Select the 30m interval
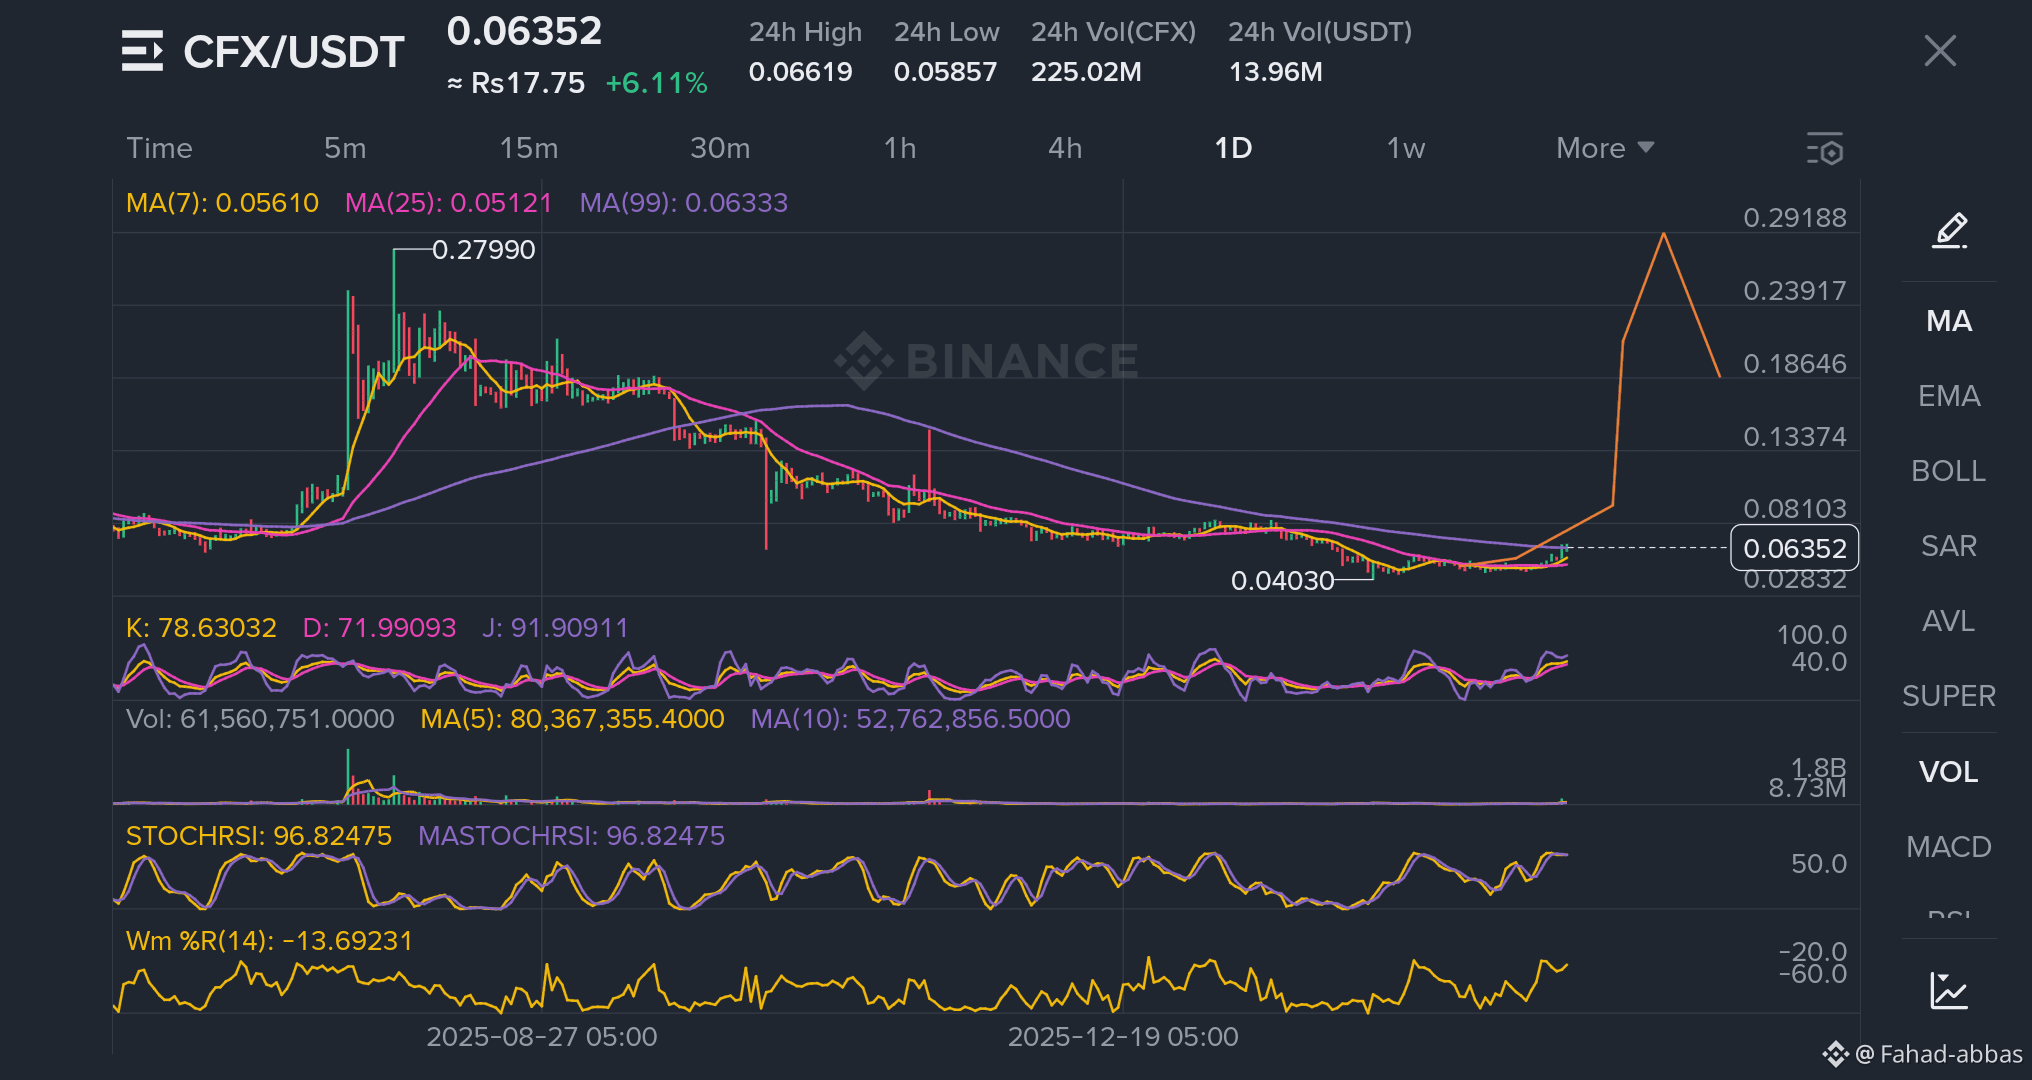Screen dimensions: 2032x1080 pyautogui.click(x=720, y=148)
